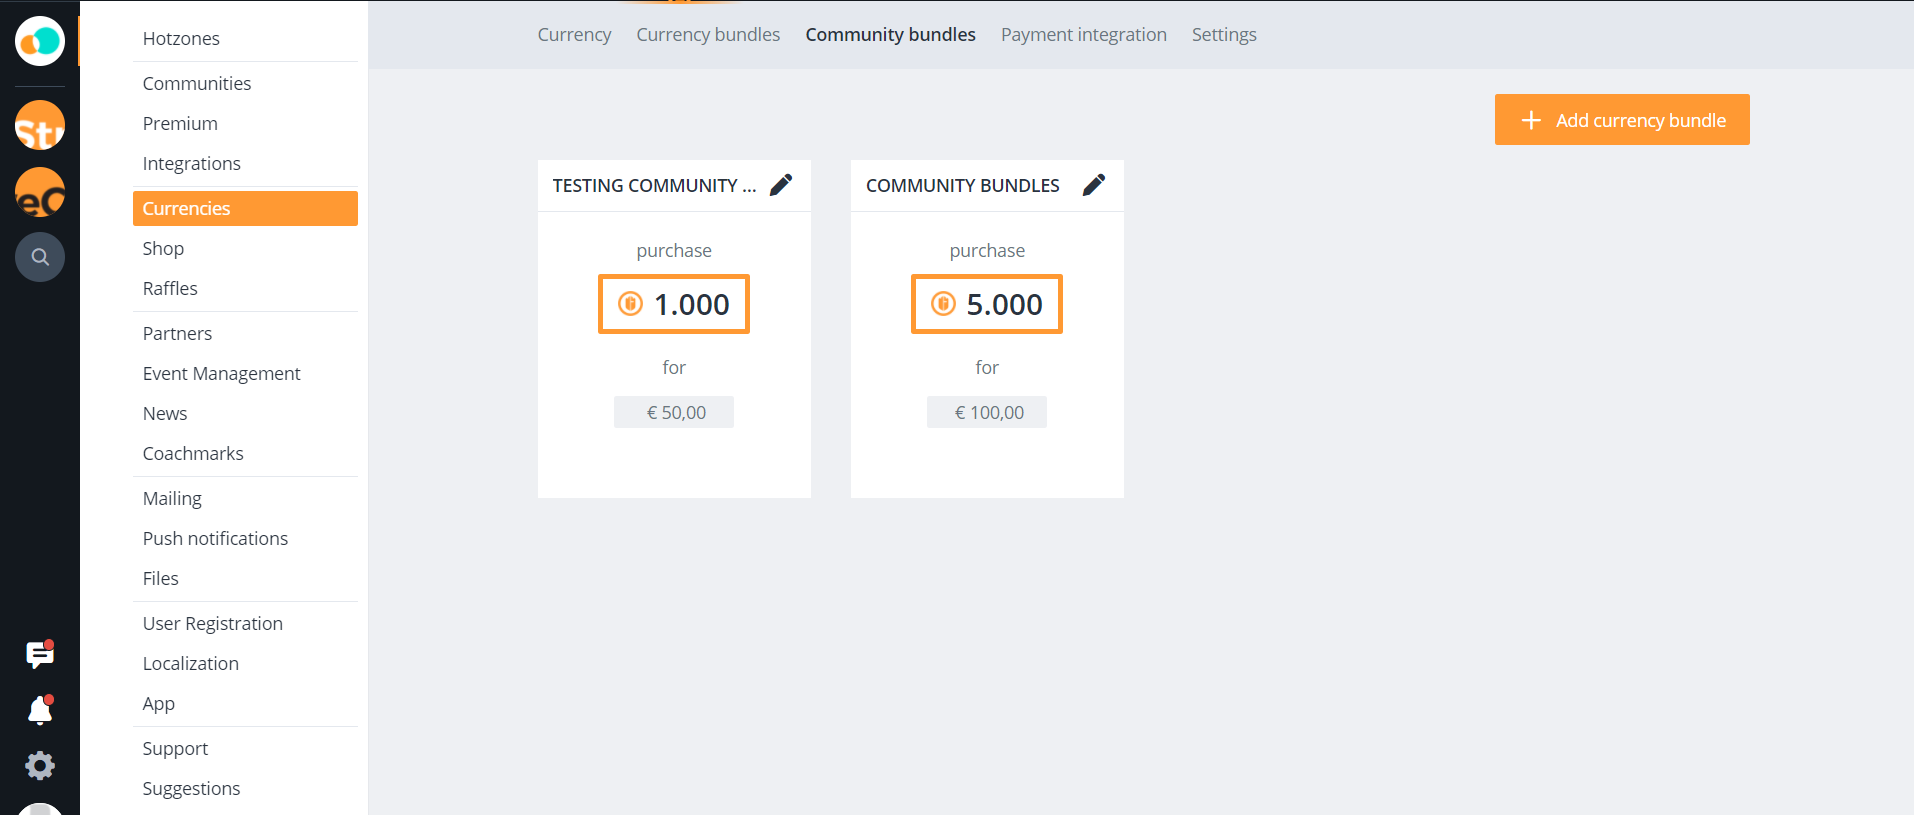Open the chat messages icon
The height and width of the screenshot is (815, 1914).
[40, 654]
